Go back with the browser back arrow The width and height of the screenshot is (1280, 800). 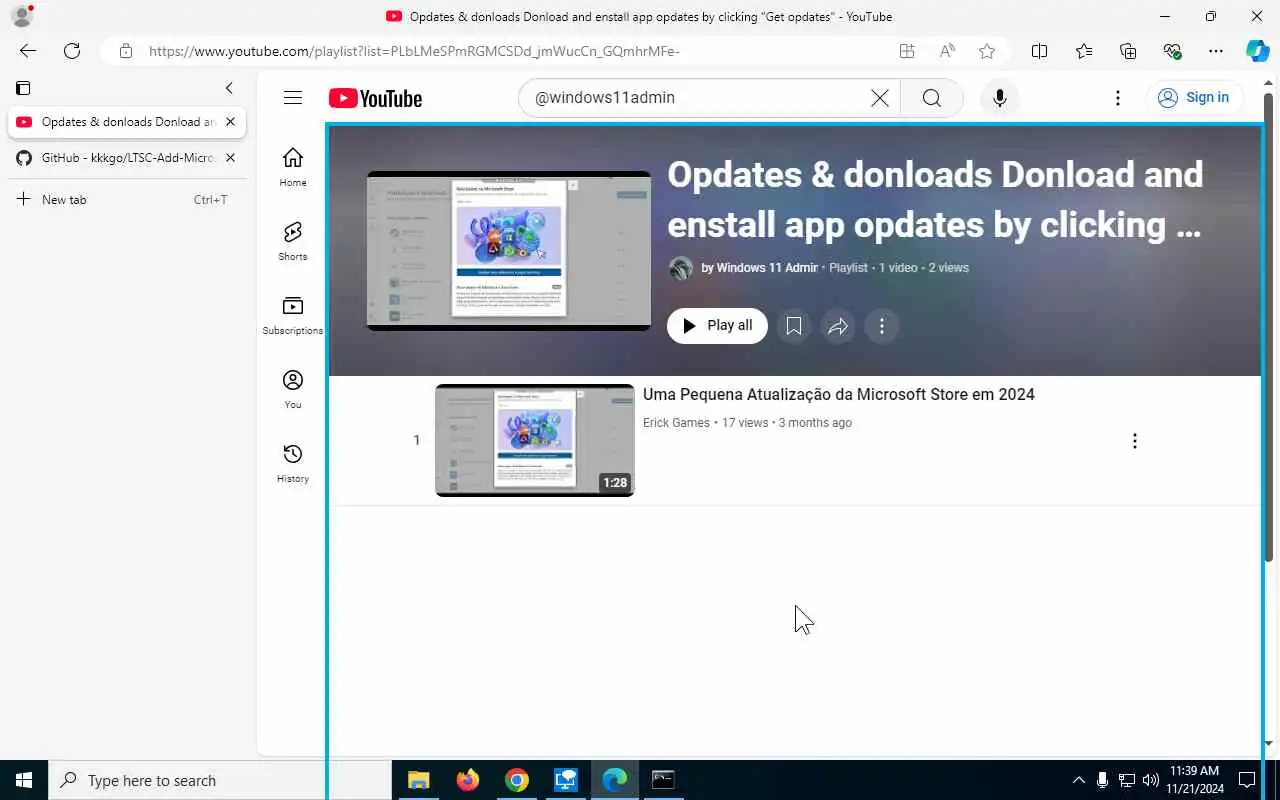point(28,51)
